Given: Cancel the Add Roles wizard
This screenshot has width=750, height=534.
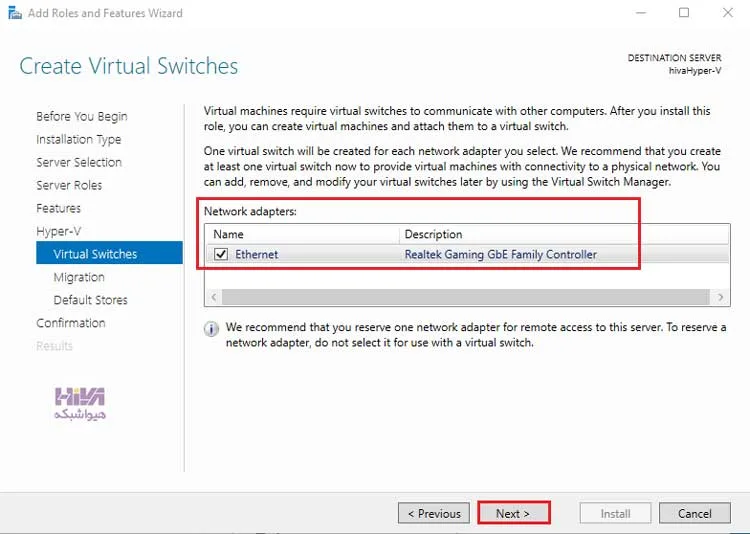Looking at the screenshot, I should (695, 513).
